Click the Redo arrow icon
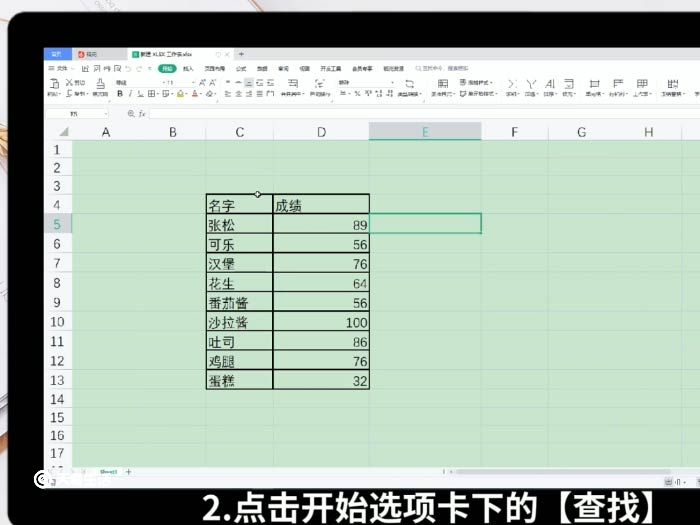 139,68
